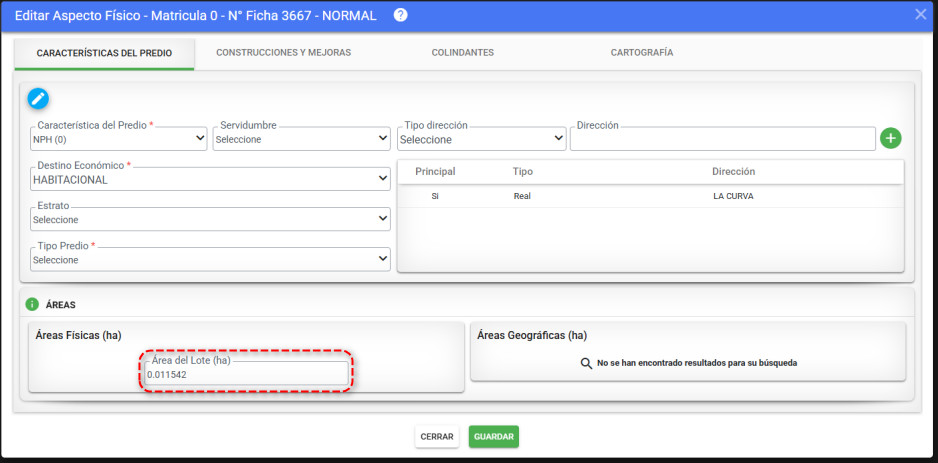Click the Dirección text field
938x463 pixels.
(x=723, y=139)
